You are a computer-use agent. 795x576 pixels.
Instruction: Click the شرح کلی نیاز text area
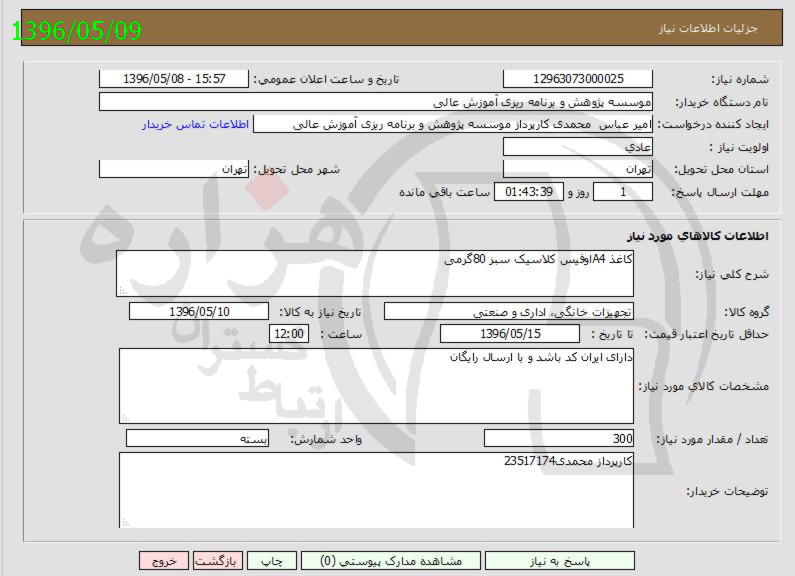(x=375, y=273)
